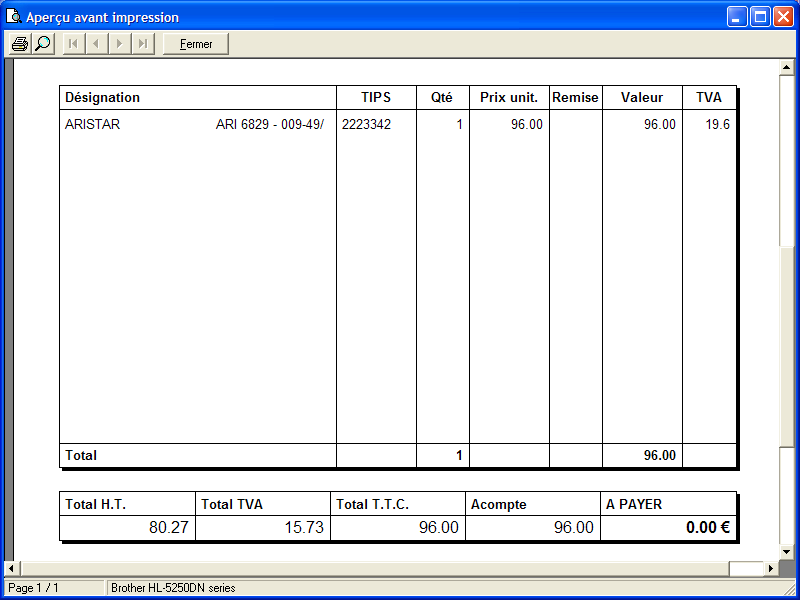Click the document icon in title bar
The height and width of the screenshot is (600, 800).
pyautogui.click(x=14, y=17)
